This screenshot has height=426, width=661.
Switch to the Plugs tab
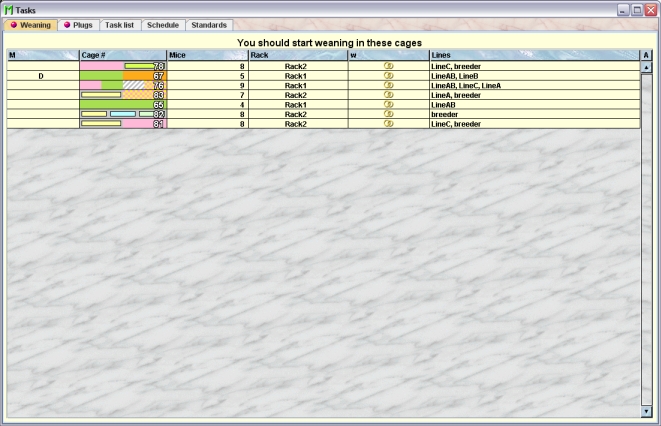77,25
